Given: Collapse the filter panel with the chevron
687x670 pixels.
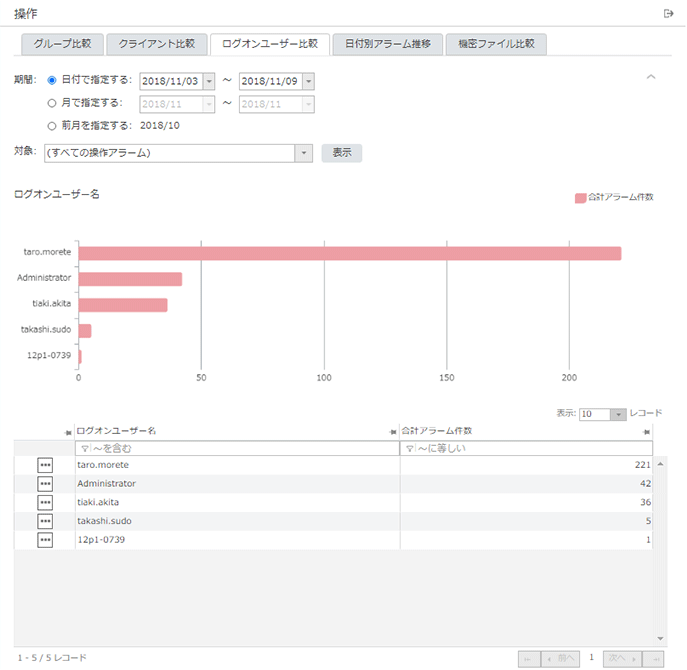Looking at the screenshot, I should point(651,77).
